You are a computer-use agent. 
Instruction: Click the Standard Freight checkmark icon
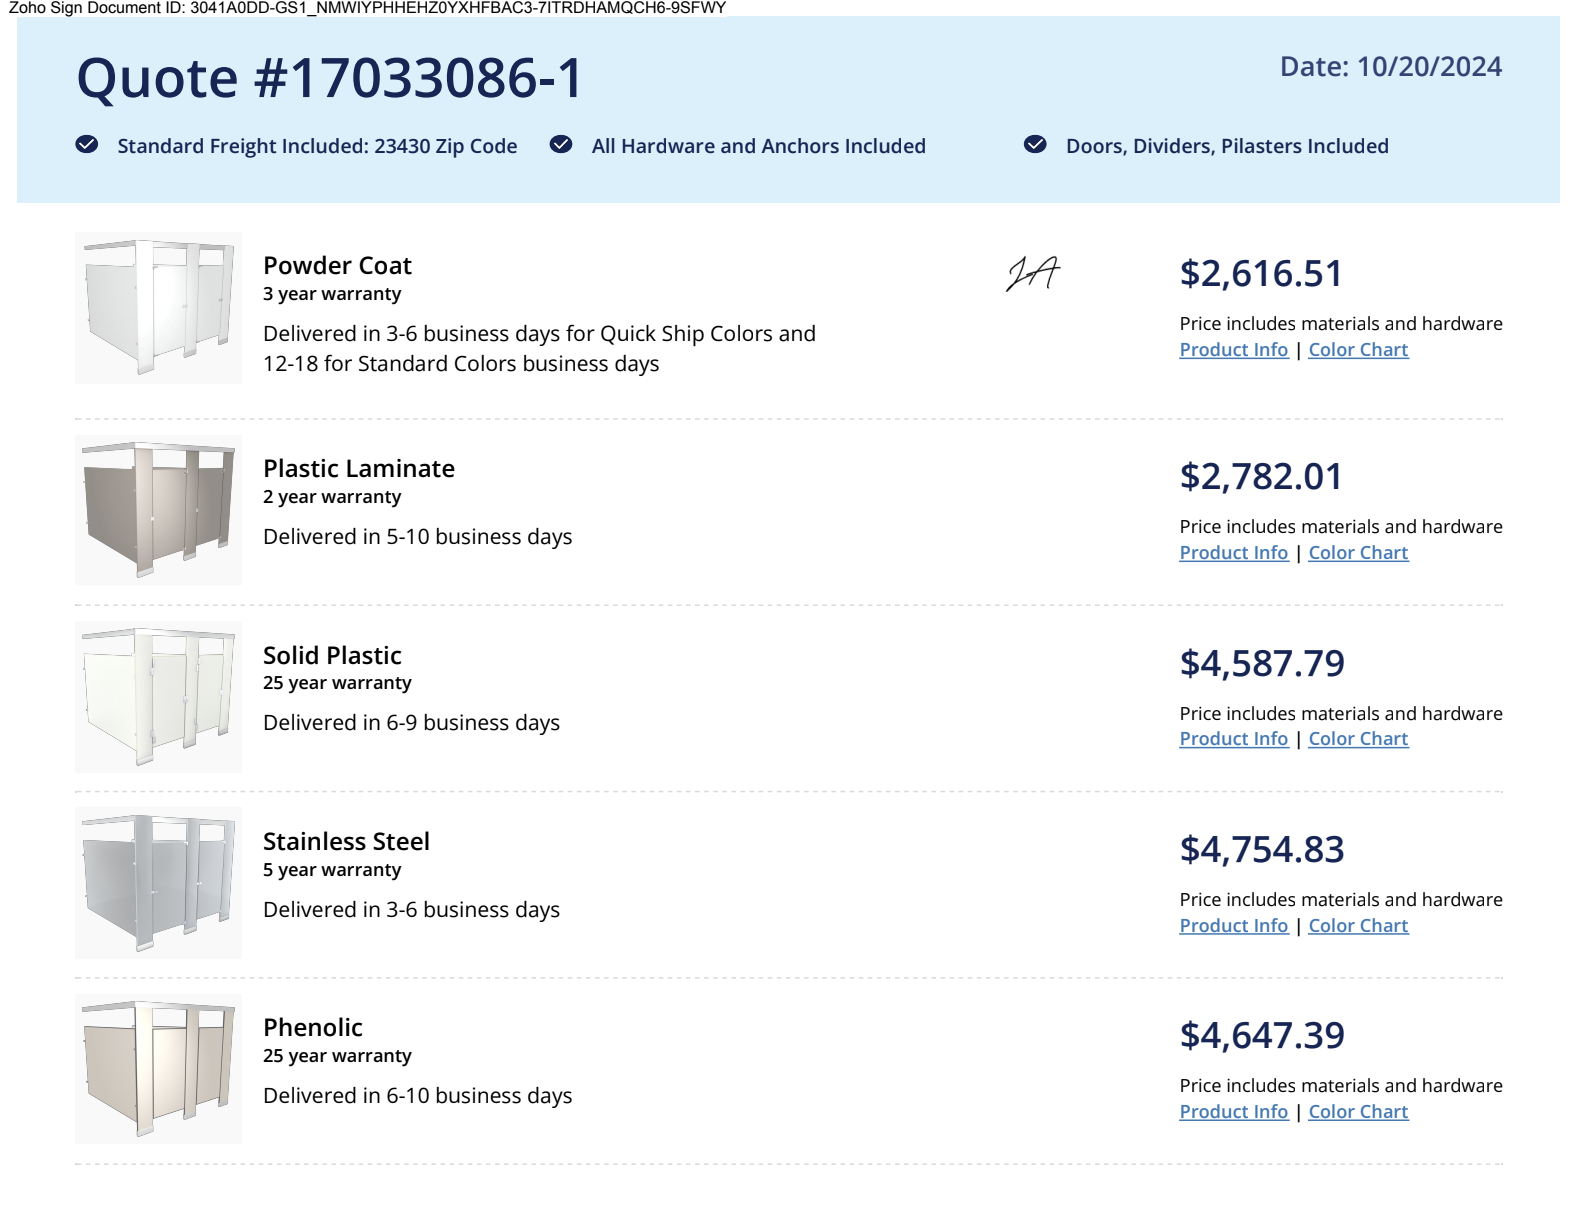(87, 145)
